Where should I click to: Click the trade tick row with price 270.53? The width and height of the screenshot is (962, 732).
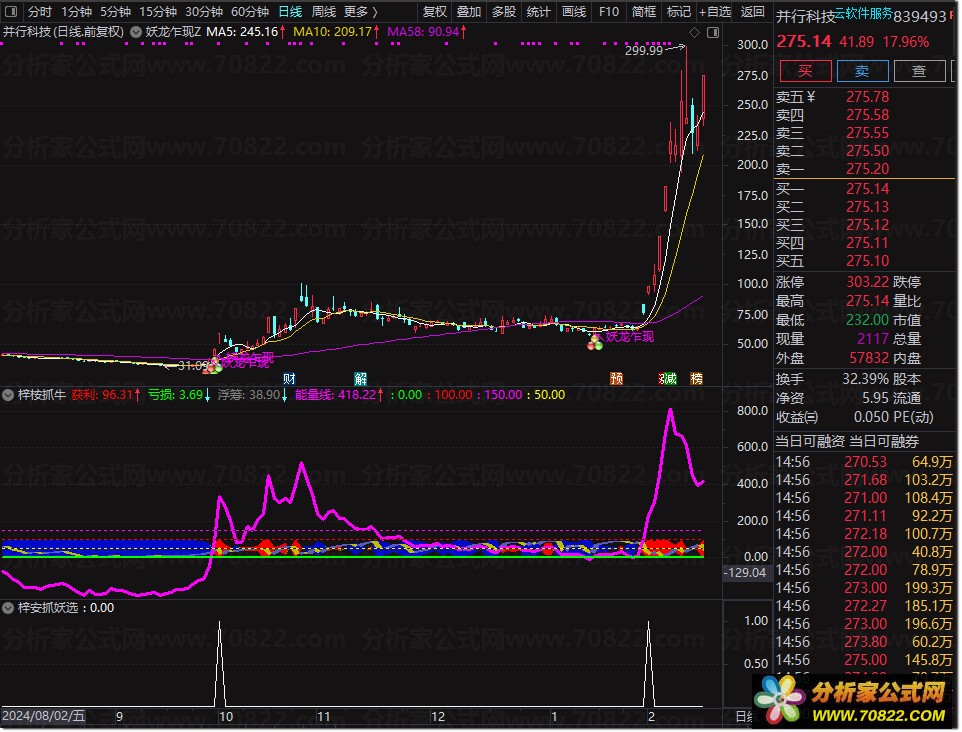pyautogui.click(x=865, y=461)
